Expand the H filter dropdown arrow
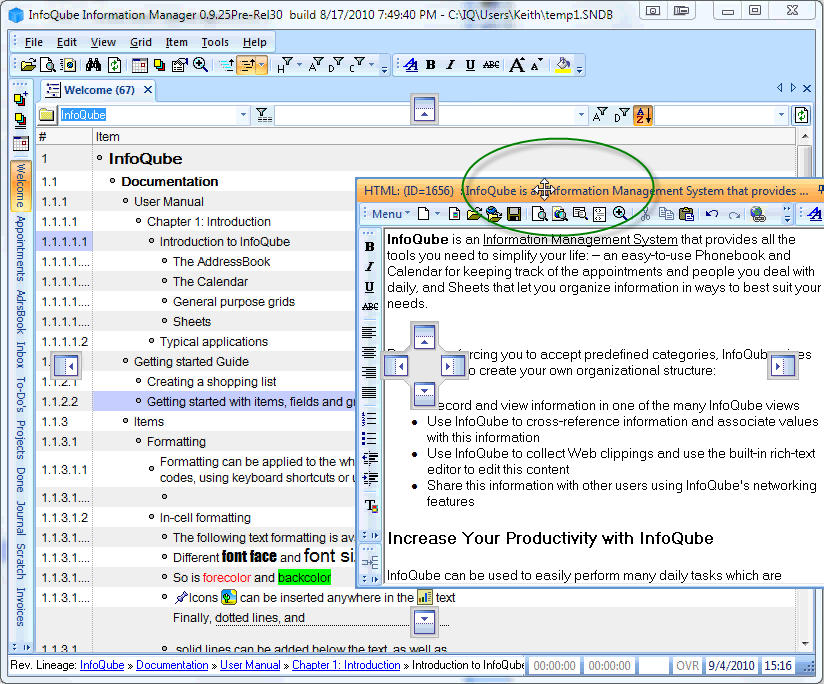824x684 pixels. pyautogui.click(x=300, y=65)
